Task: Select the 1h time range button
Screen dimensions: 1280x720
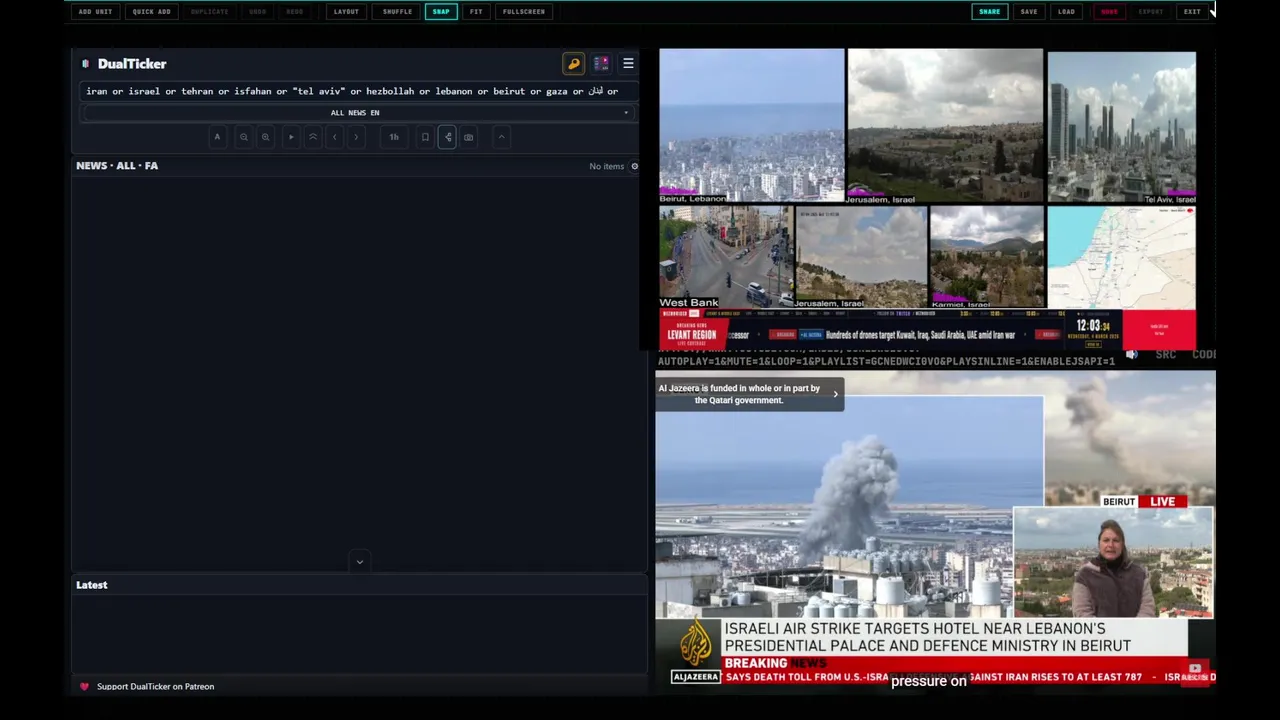Action: 394,137
